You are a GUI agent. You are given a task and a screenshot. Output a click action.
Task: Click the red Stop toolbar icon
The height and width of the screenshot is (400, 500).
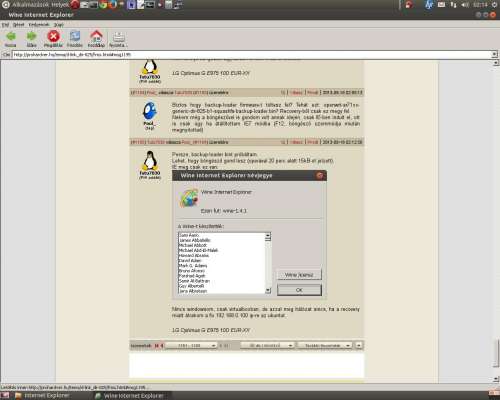click(53, 36)
